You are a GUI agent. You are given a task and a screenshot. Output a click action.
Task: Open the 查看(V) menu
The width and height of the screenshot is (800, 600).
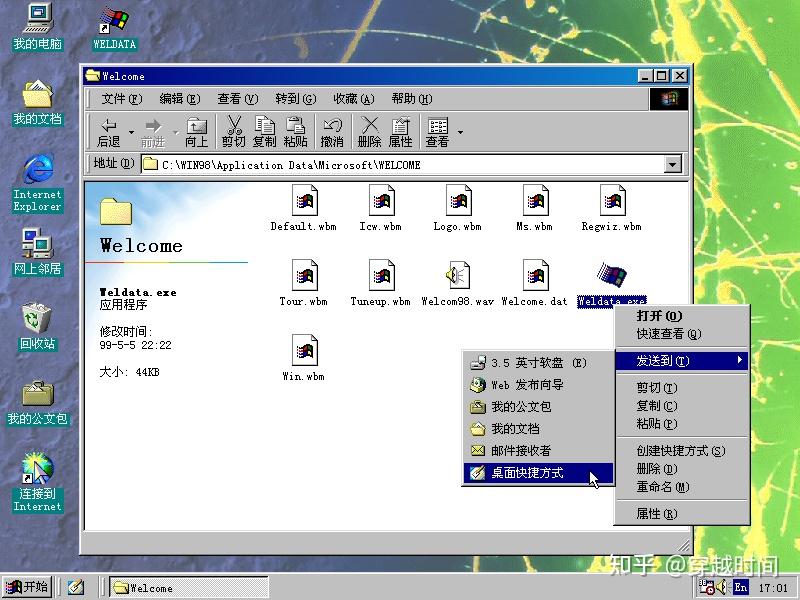[237, 98]
